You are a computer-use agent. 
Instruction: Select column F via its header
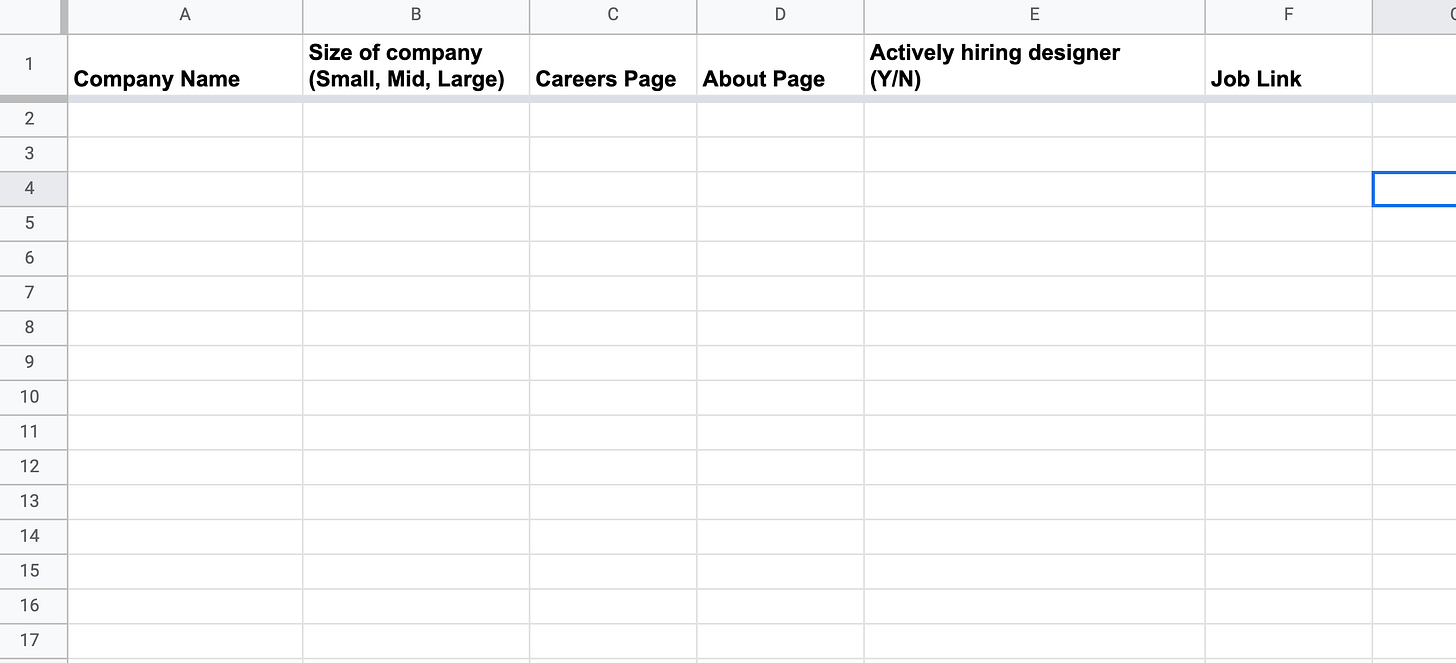[x=1288, y=15]
